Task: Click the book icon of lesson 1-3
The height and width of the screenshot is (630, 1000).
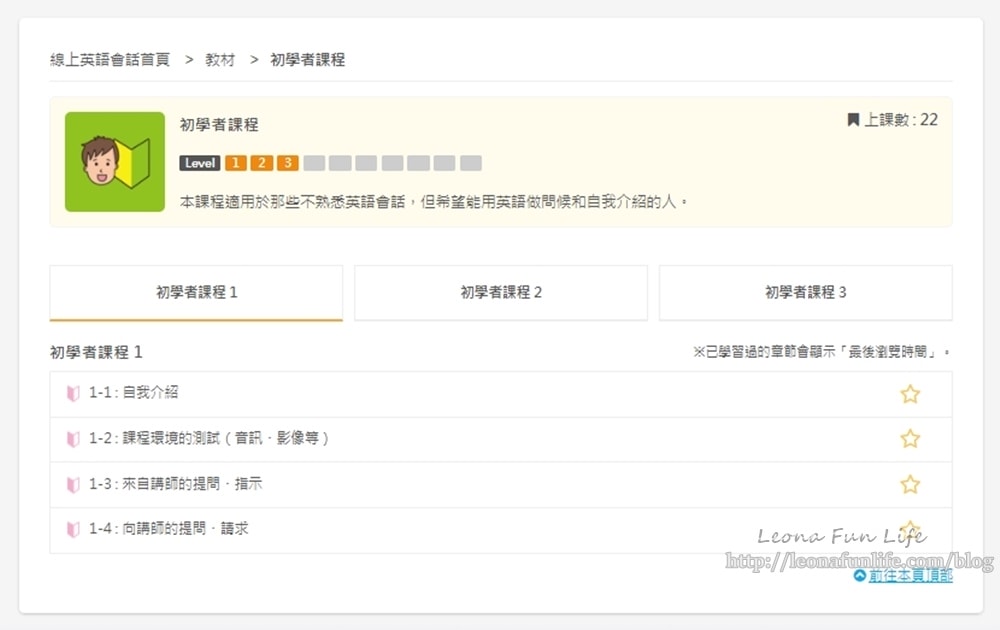Action: [x=73, y=485]
